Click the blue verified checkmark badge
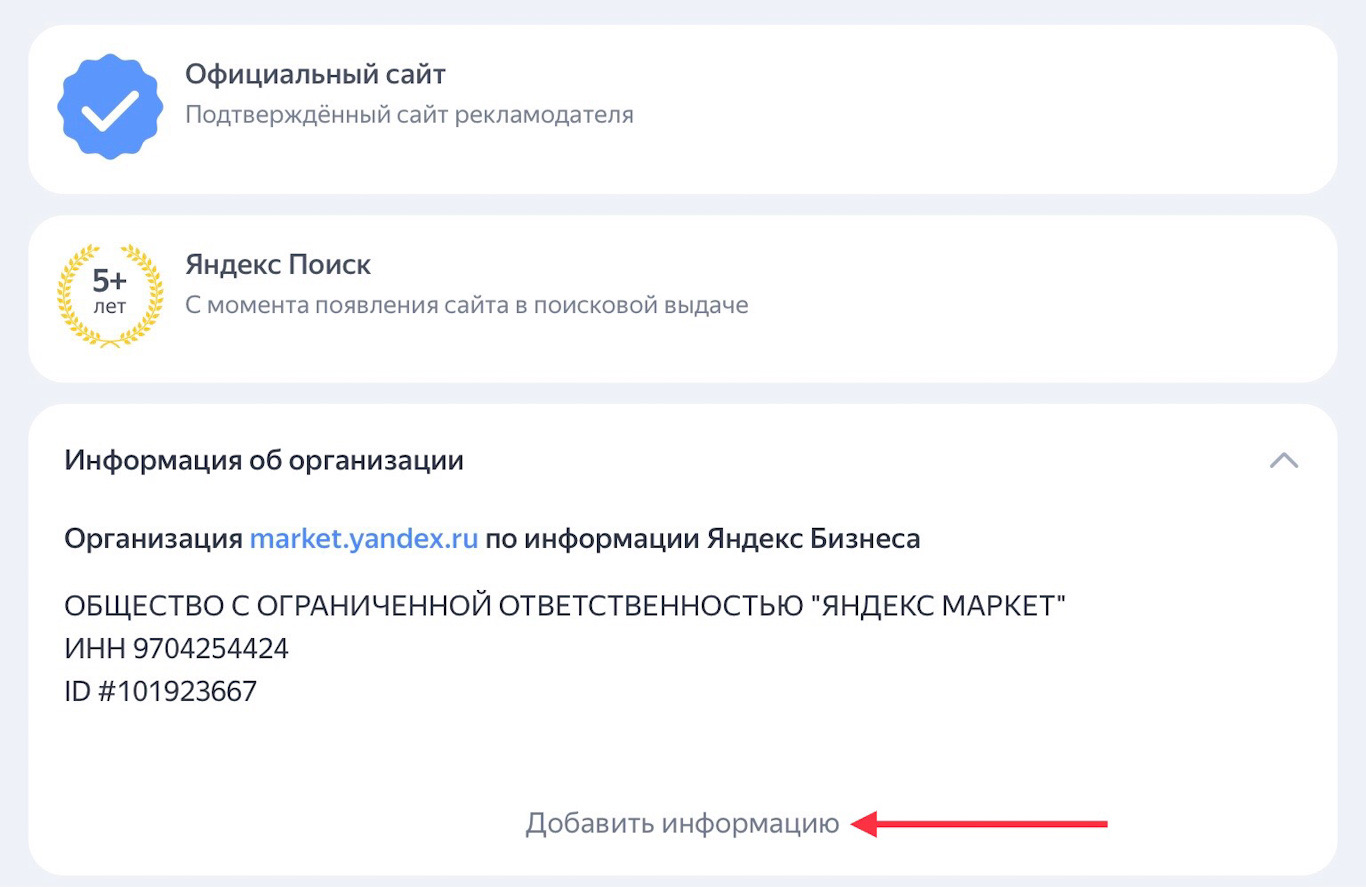1366x887 pixels. click(x=110, y=109)
